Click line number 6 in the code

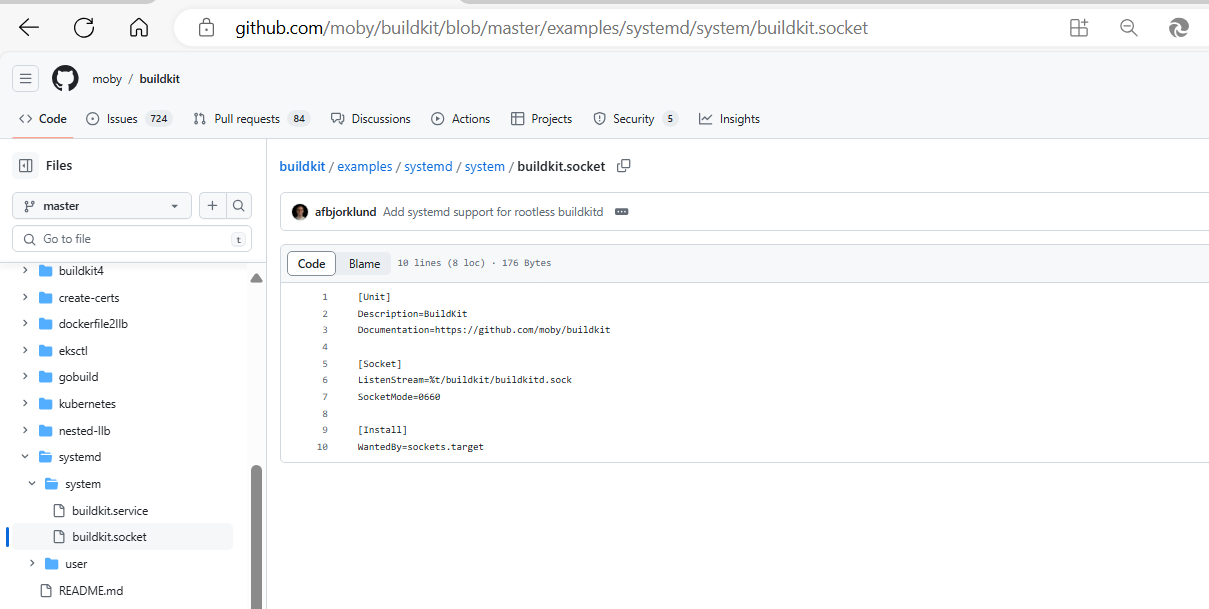click(325, 380)
